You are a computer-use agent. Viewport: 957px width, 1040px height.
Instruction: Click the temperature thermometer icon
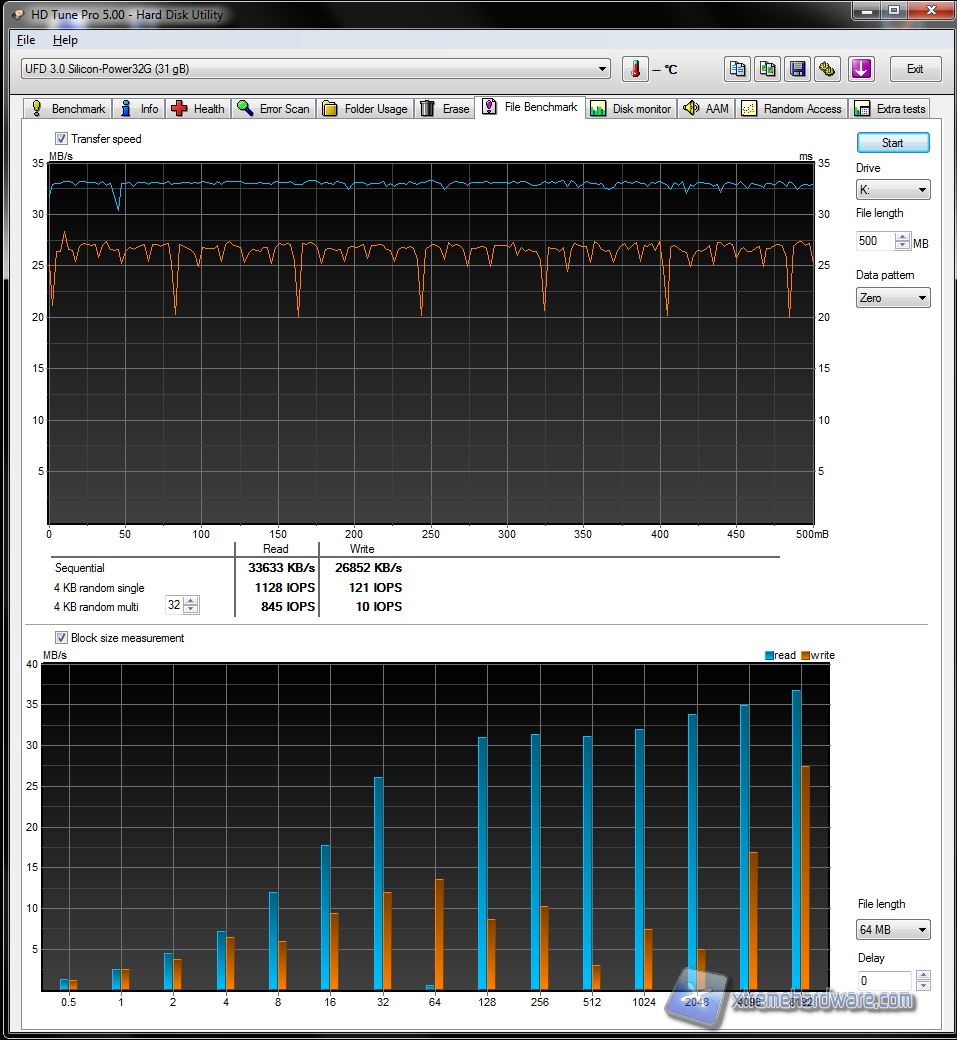click(635, 69)
